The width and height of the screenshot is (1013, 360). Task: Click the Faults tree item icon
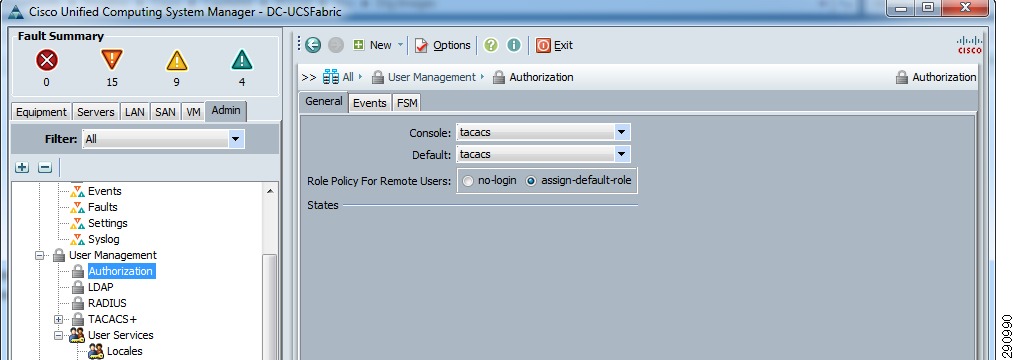[x=78, y=207]
